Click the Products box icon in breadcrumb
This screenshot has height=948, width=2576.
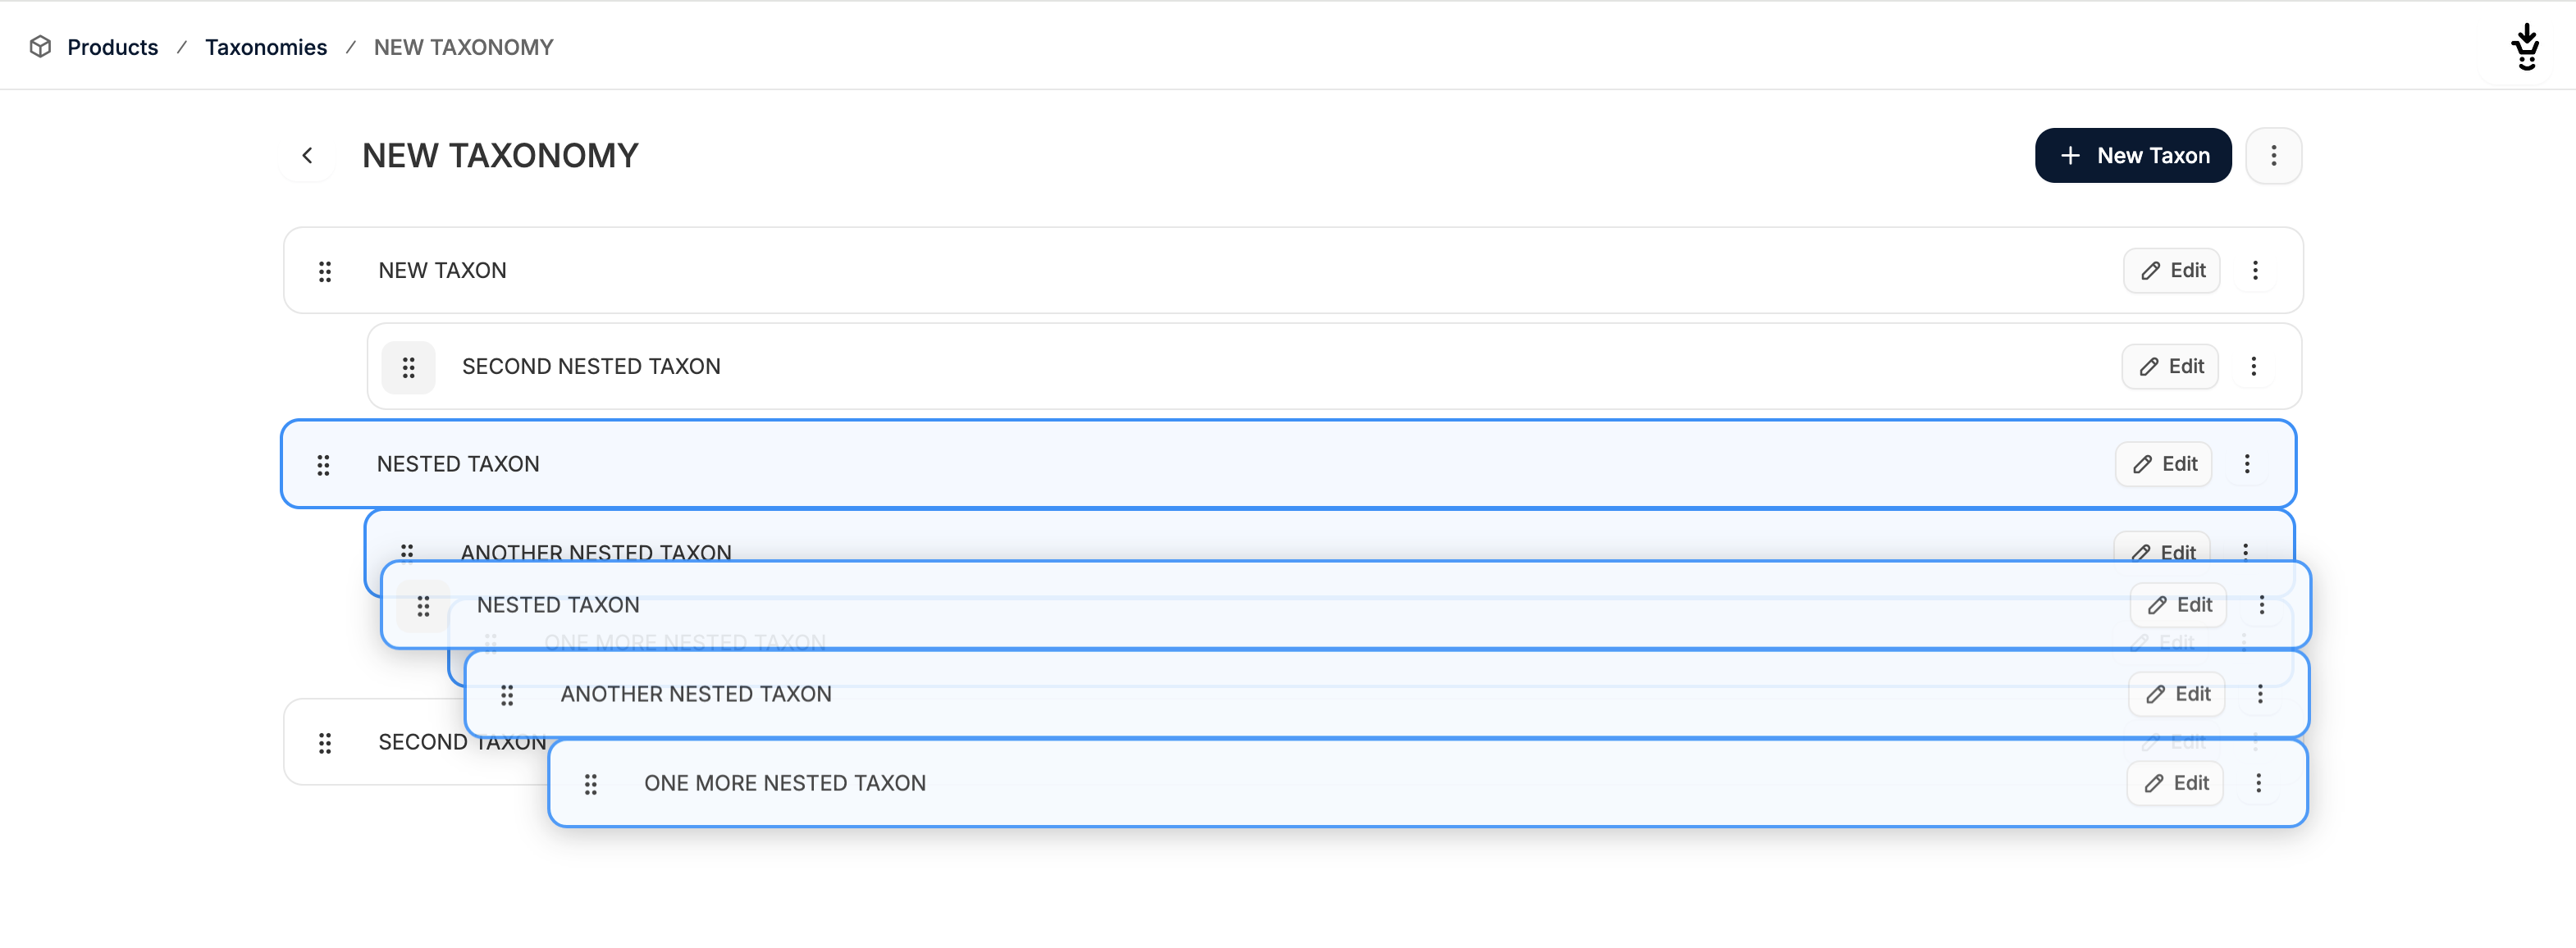coord(40,47)
